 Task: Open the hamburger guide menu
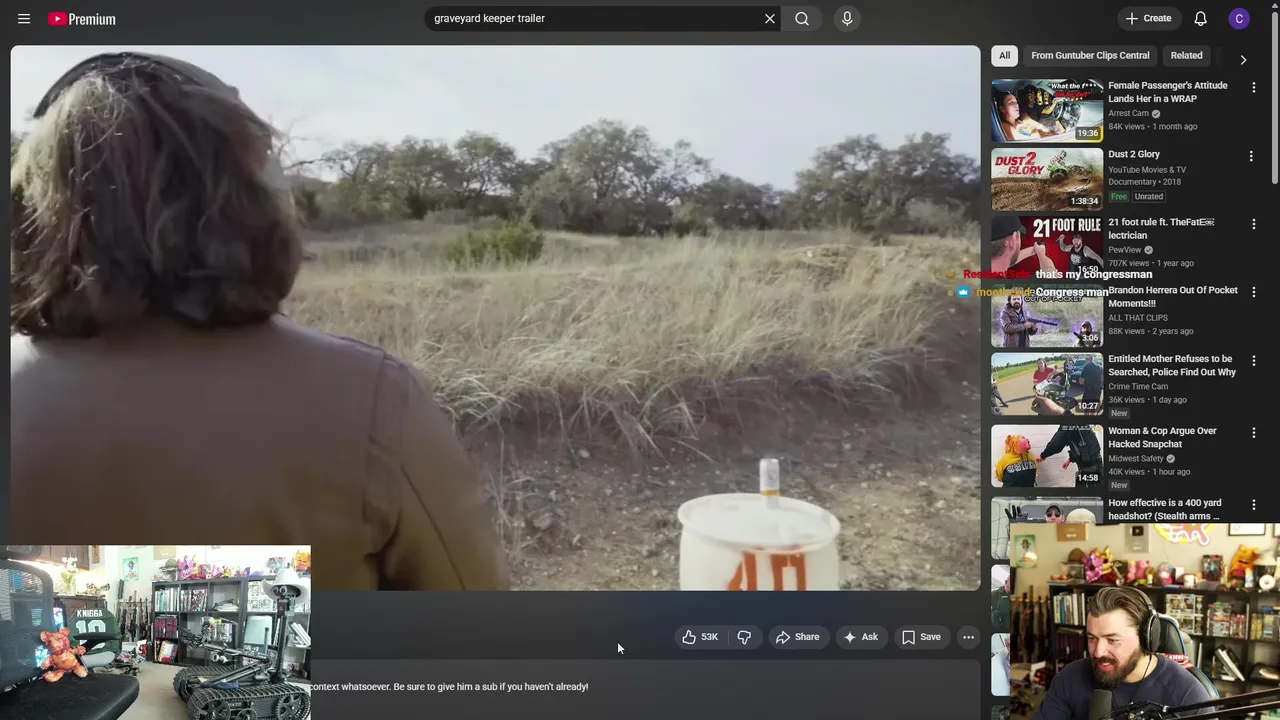click(24, 19)
